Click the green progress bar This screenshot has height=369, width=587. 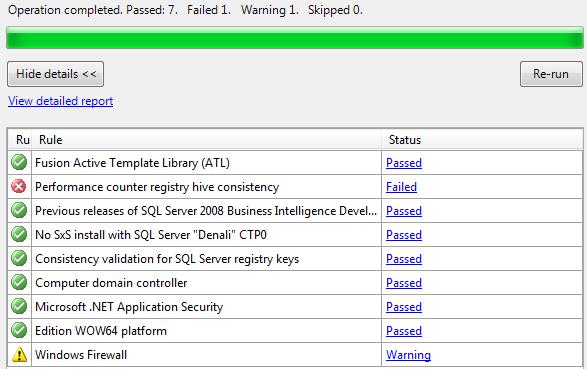[x=295, y=37]
